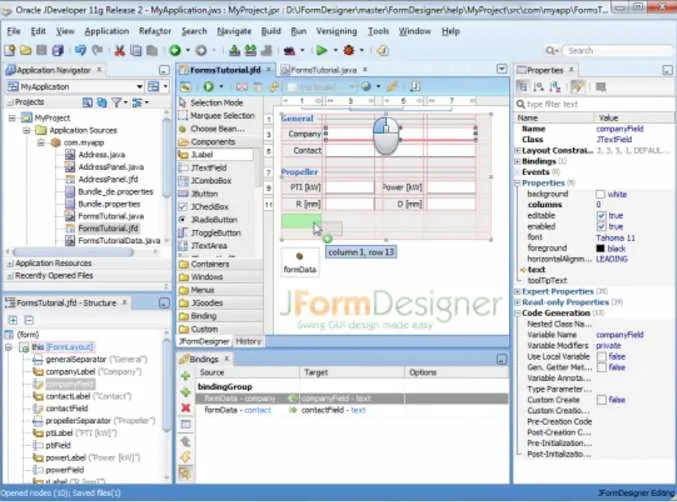Click the green Run play icon
The image size is (677, 502).
321,51
